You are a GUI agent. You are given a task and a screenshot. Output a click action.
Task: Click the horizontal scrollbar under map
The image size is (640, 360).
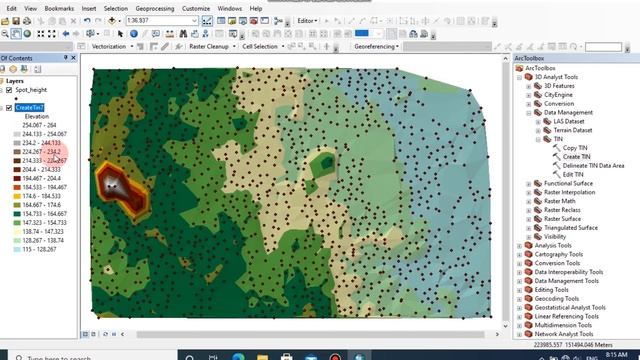310,335
